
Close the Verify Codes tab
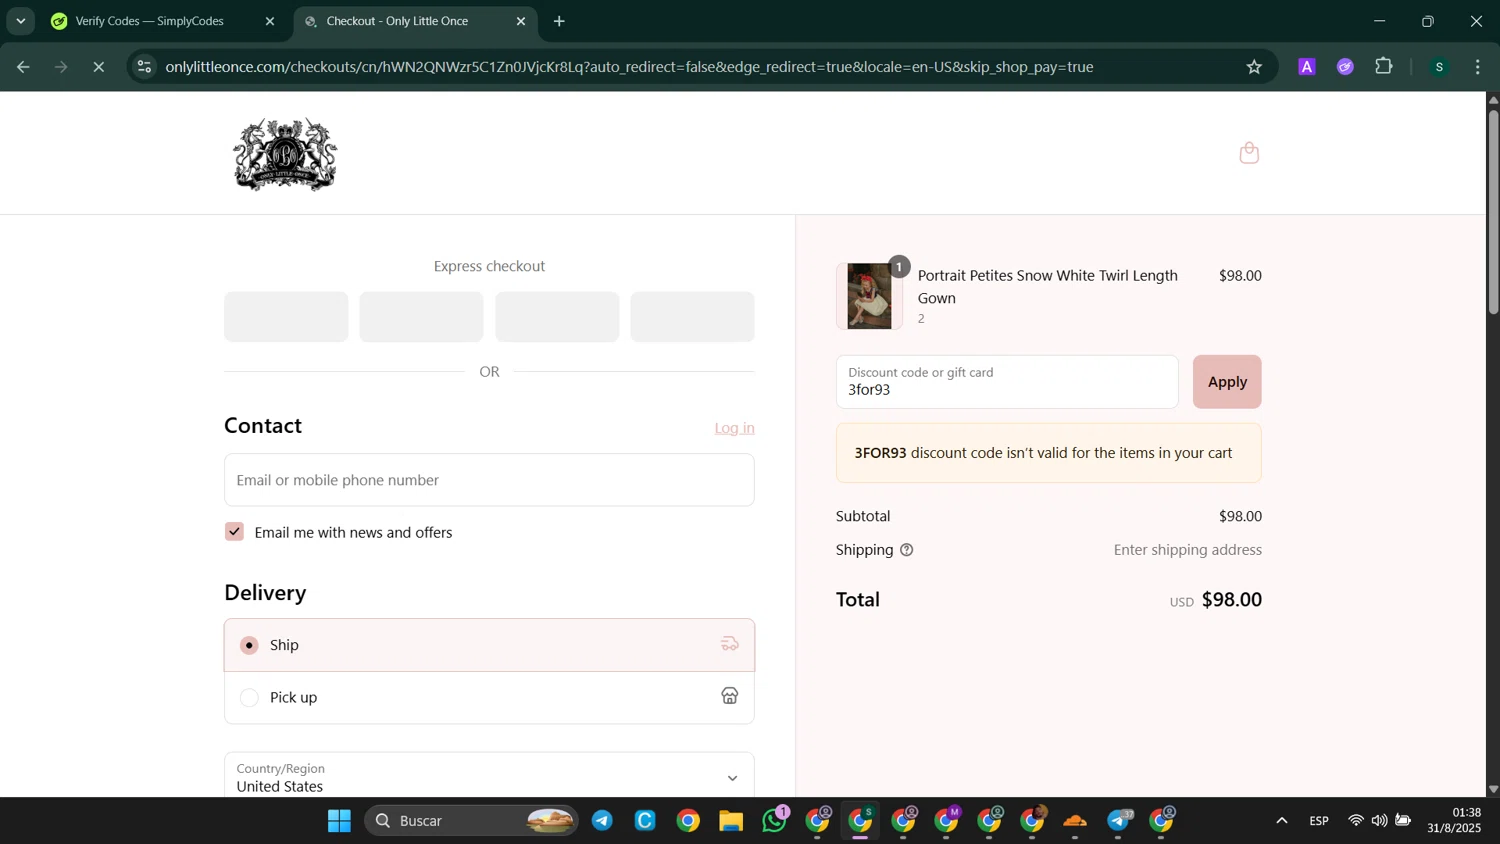tap(270, 21)
